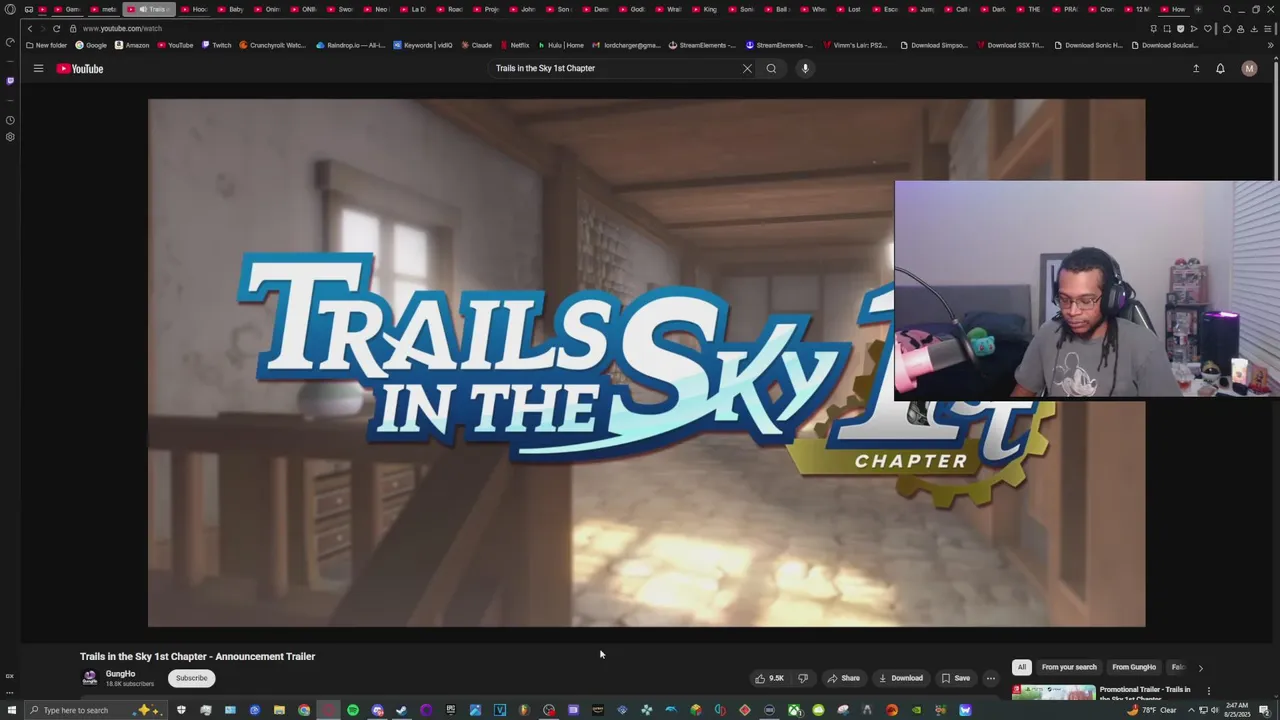1280x720 pixels.
Task: Open the account avatar menu
Action: coord(1249,68)
